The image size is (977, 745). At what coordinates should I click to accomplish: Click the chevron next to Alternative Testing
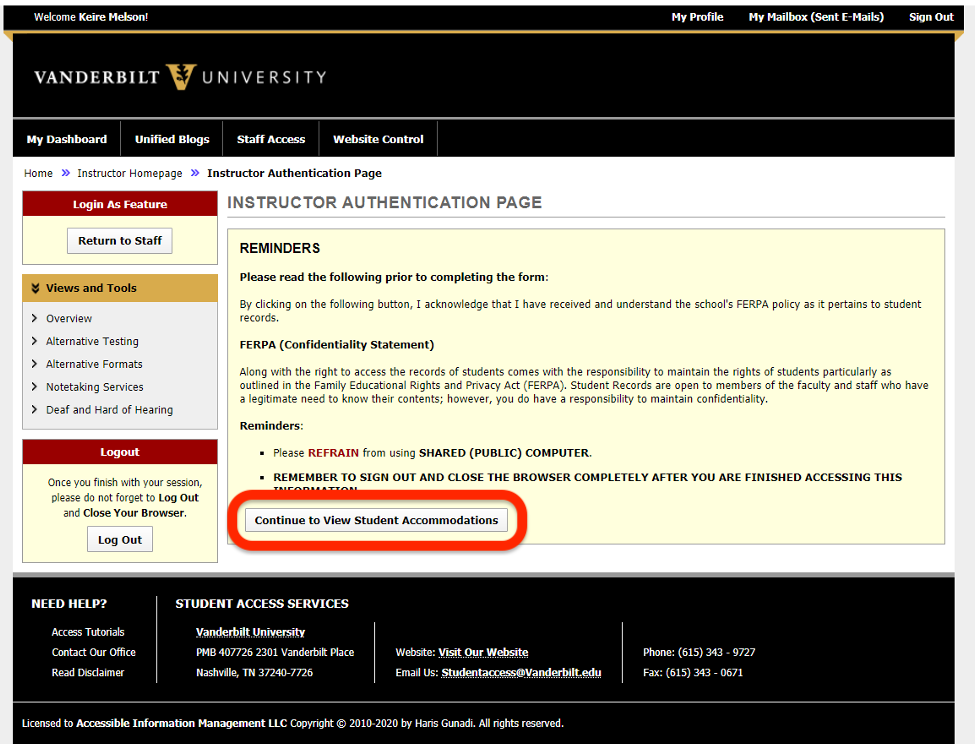click(35, 341)
